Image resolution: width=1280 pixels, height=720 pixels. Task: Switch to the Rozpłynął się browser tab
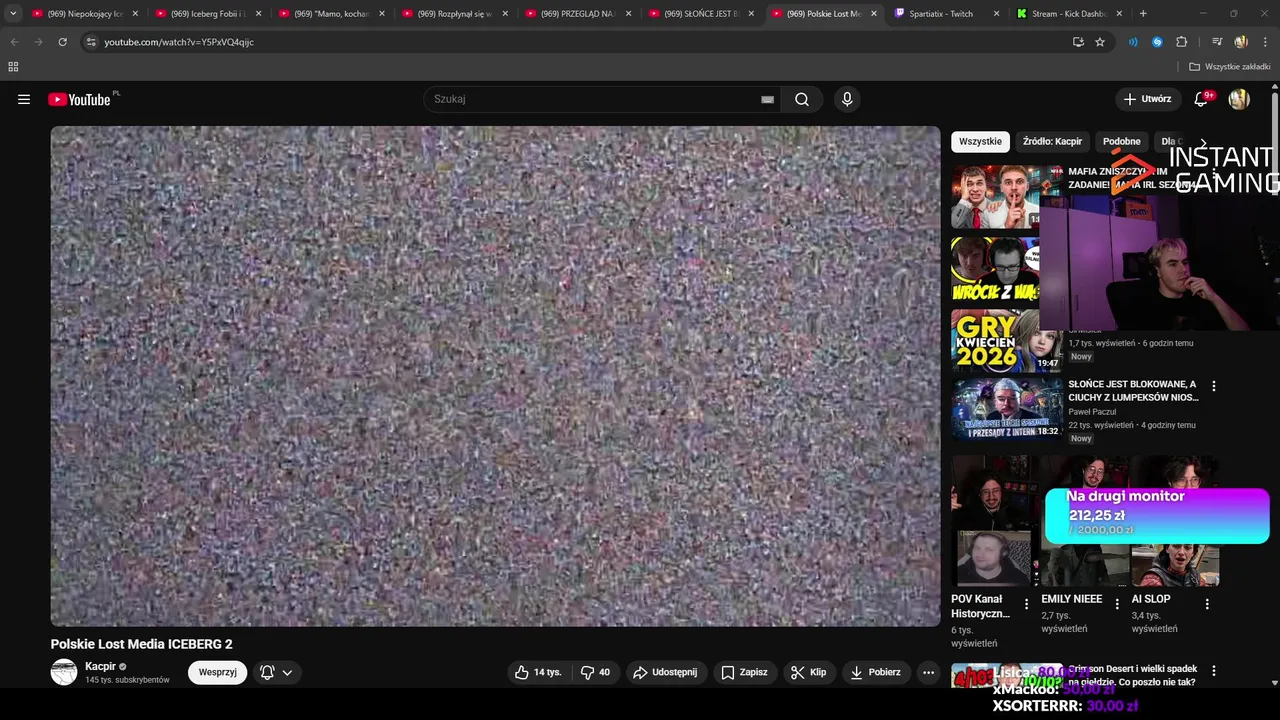[454, 14]
